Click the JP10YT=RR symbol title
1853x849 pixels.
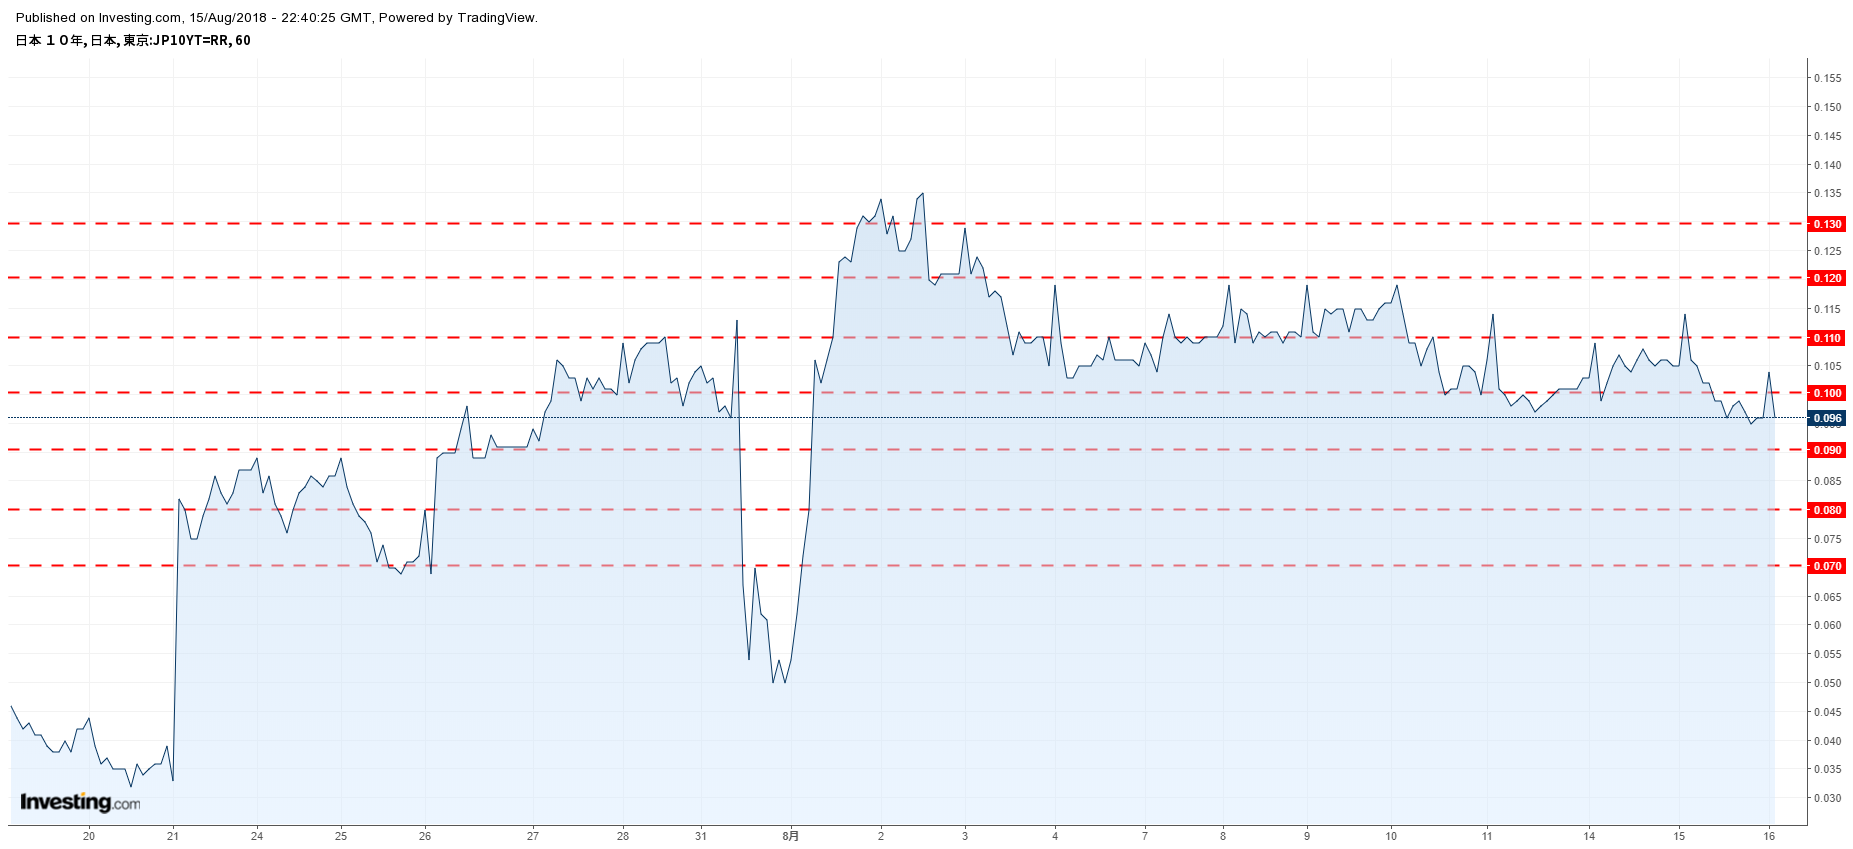click(x=133, y=41)
